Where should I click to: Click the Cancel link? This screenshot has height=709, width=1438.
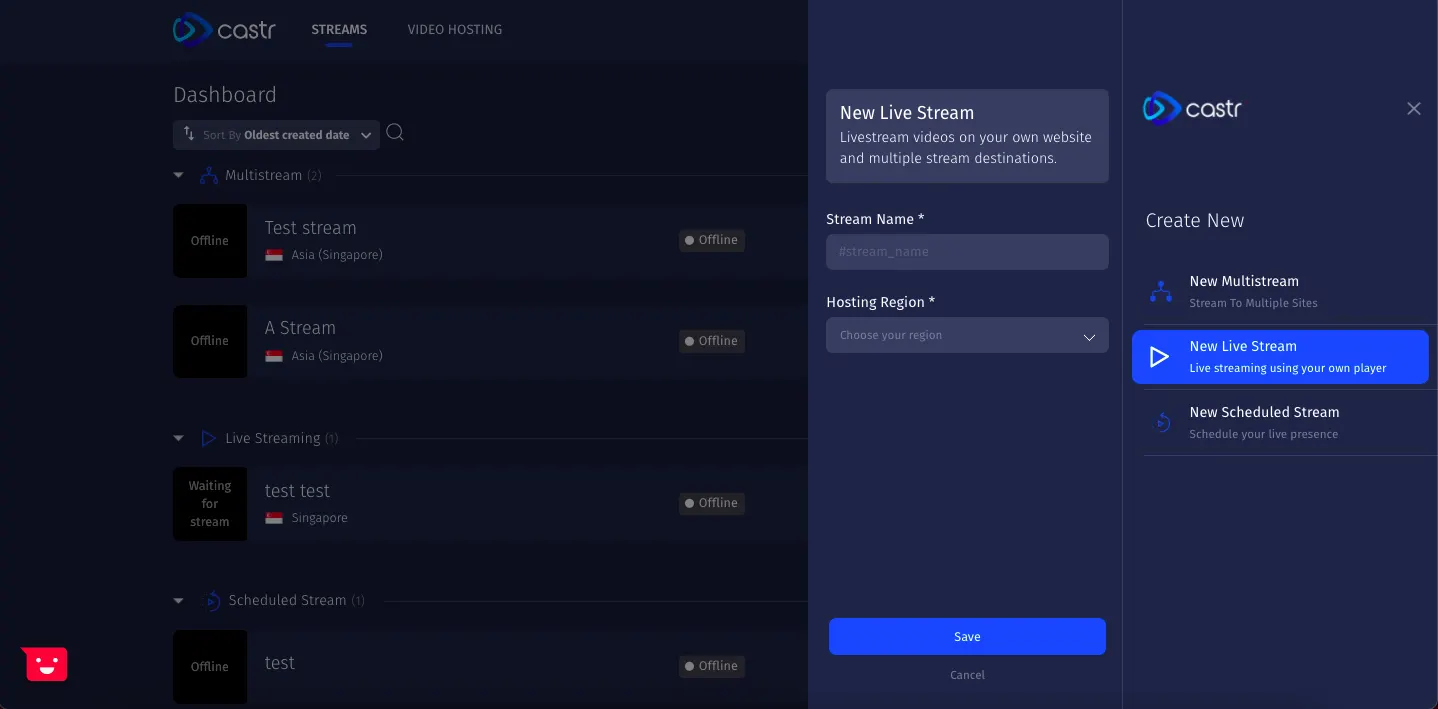tap(967, 675)
